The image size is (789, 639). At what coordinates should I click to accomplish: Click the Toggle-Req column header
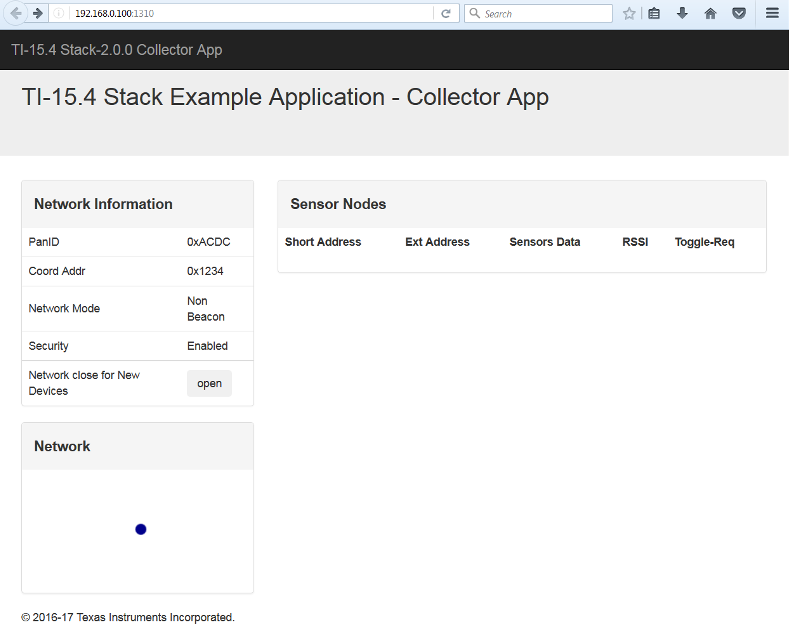point(704,242)
